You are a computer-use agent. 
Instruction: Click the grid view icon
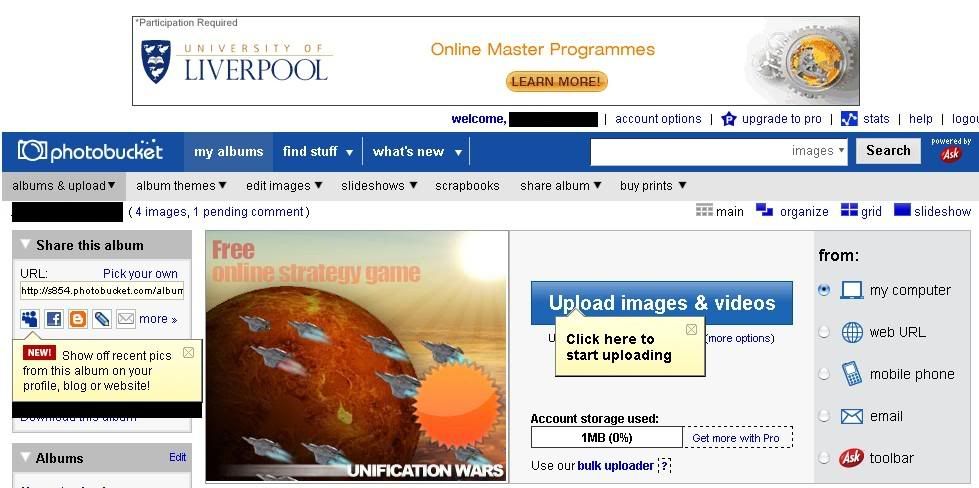[849, 210]
